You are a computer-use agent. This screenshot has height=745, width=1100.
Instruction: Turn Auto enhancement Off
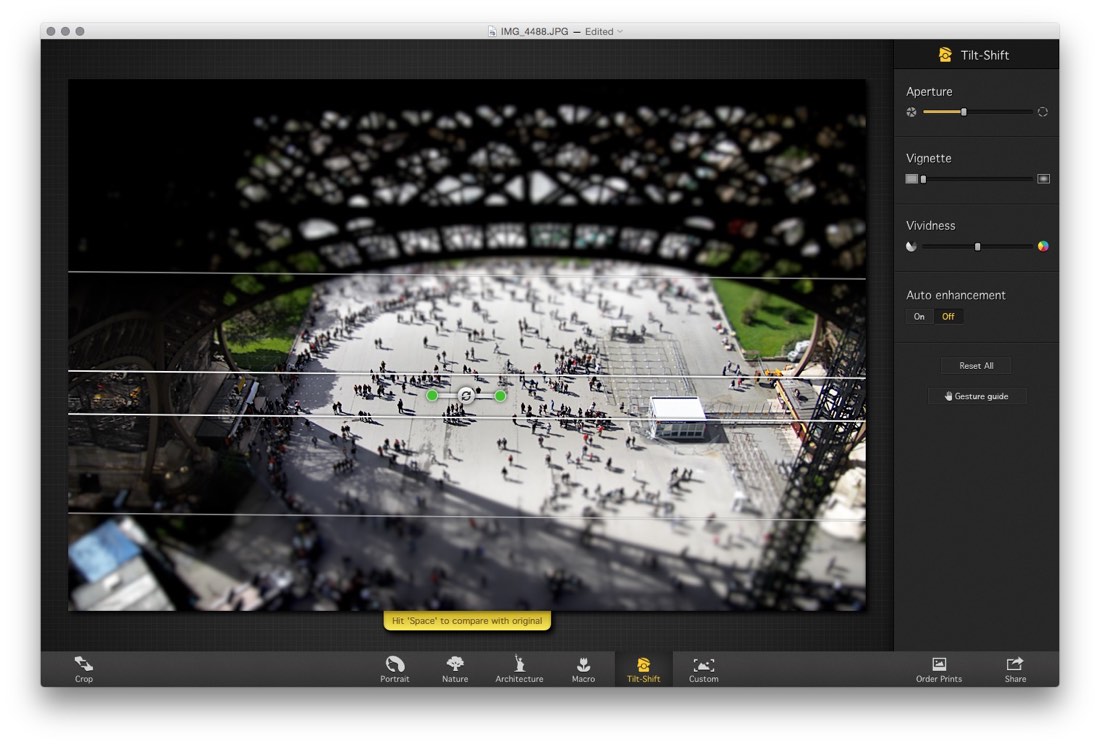click(x=948, y=316)
